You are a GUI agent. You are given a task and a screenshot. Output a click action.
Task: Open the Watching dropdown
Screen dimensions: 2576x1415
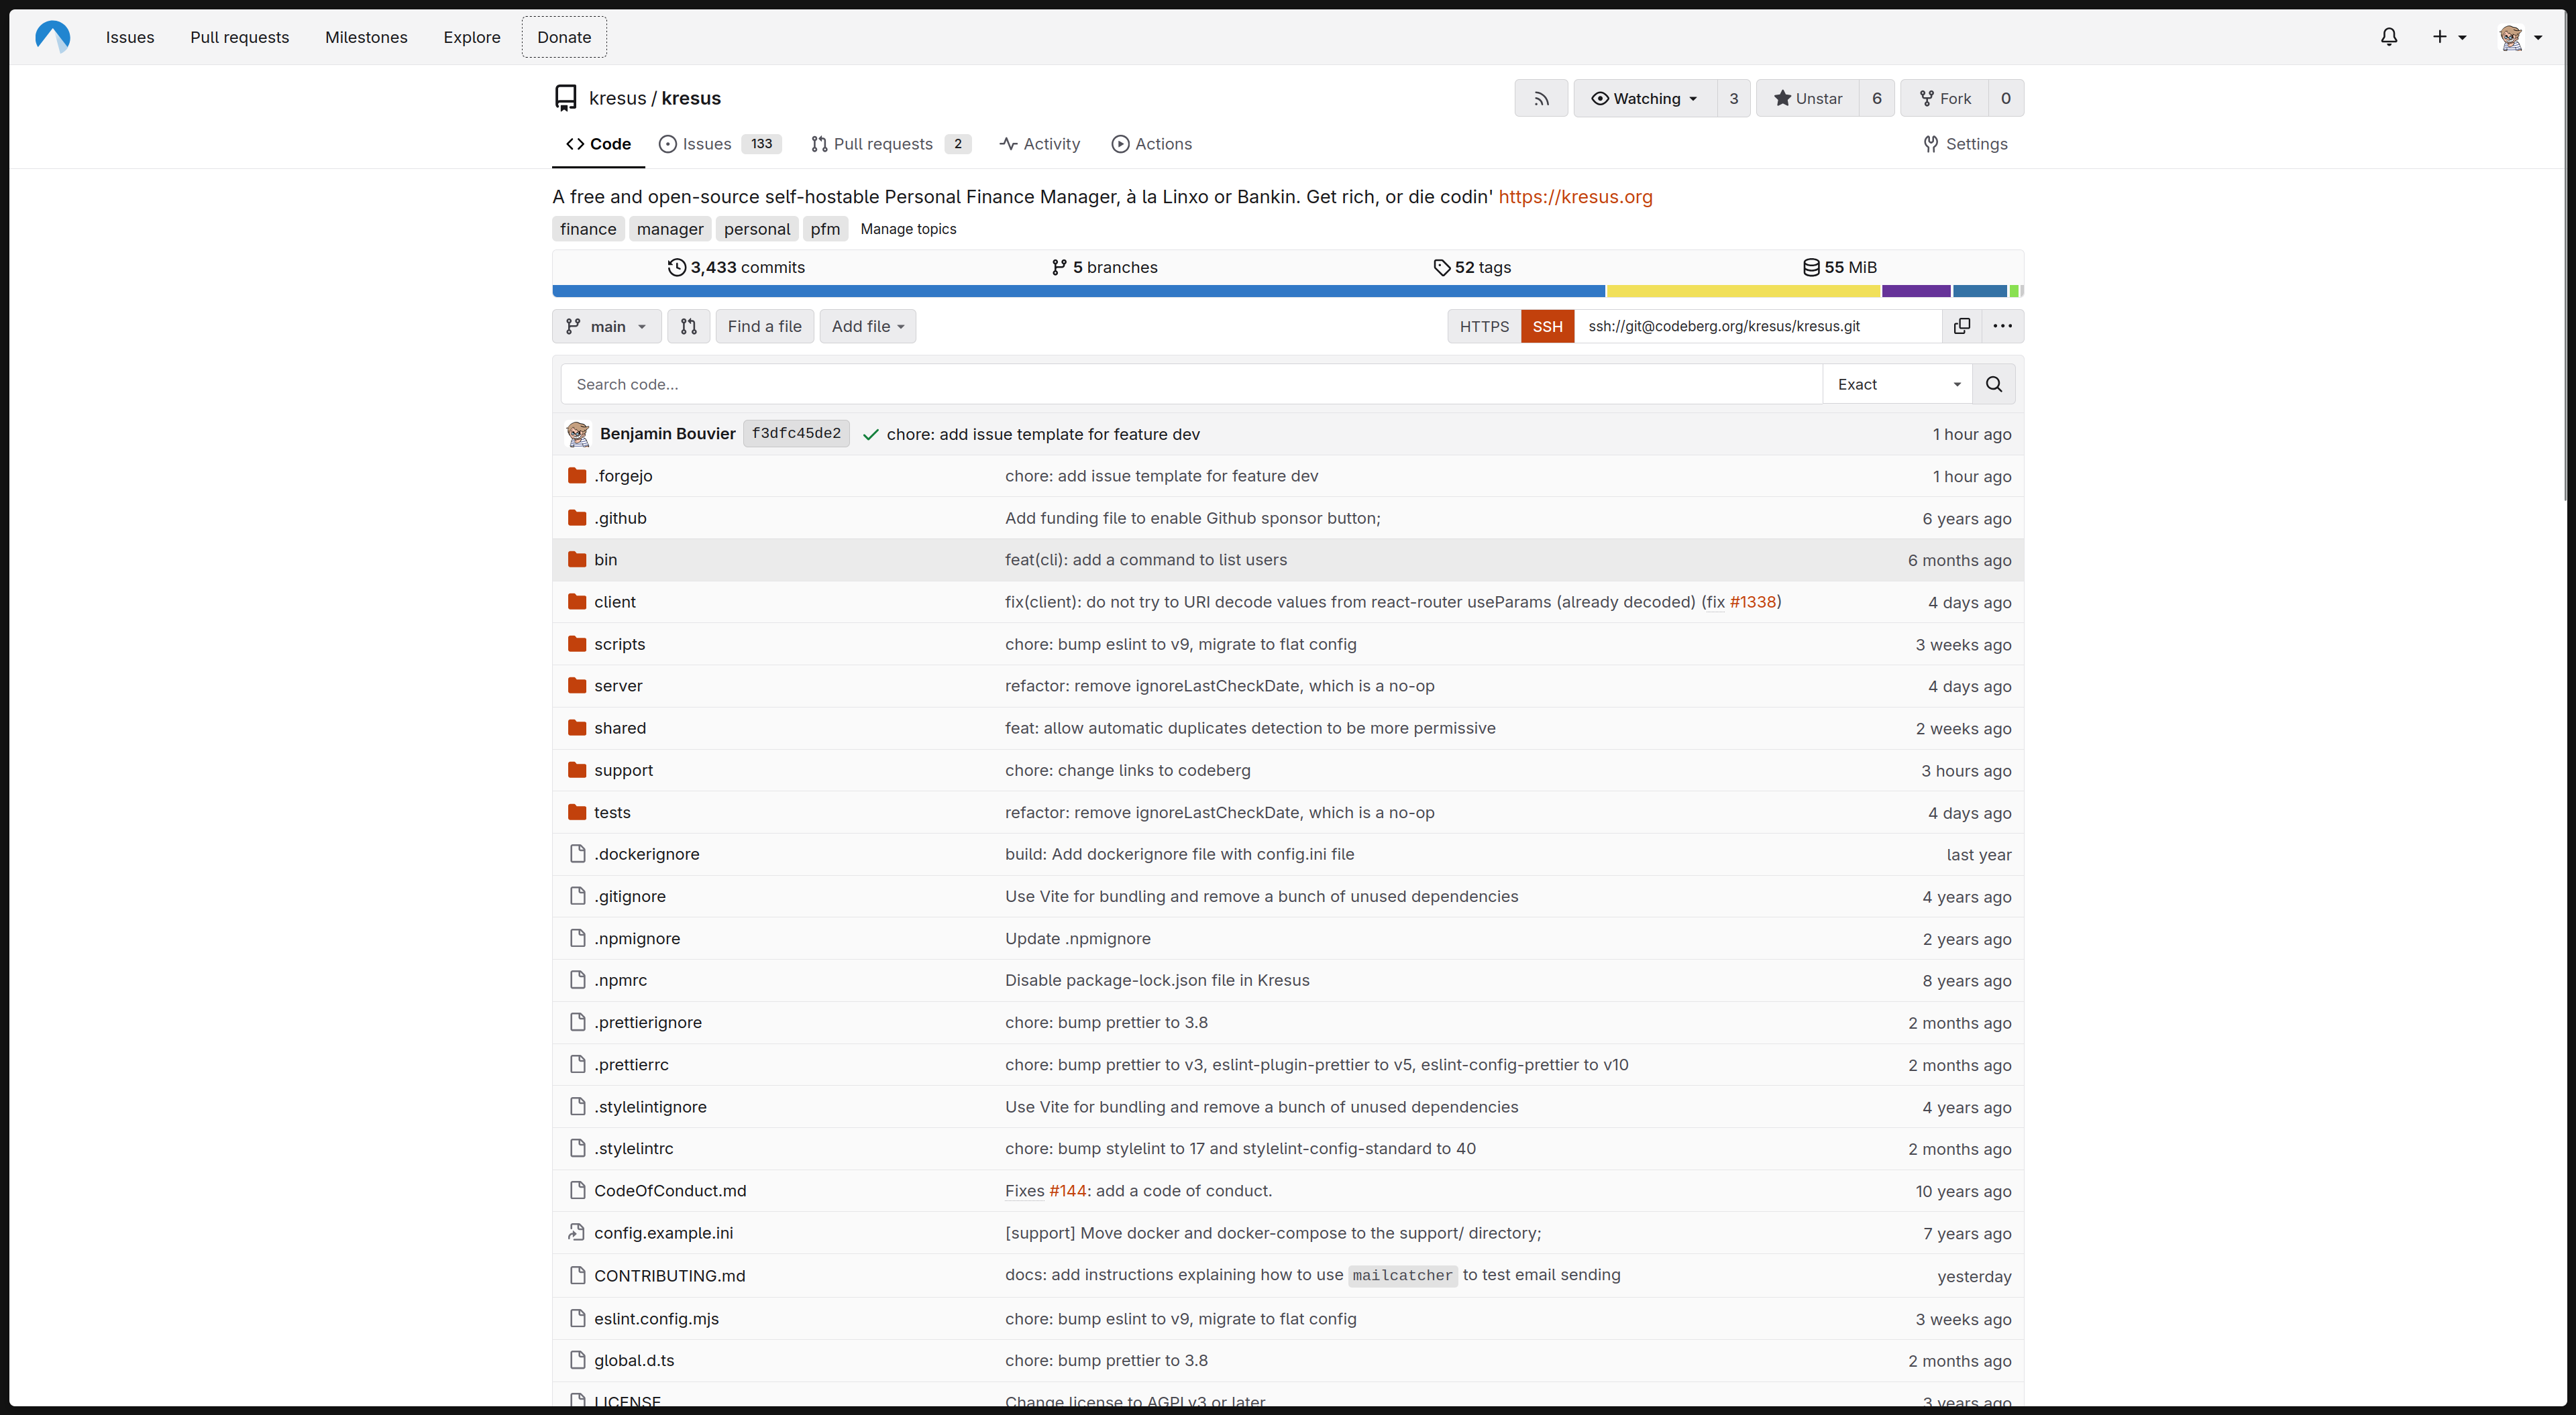pos(1645,98)
